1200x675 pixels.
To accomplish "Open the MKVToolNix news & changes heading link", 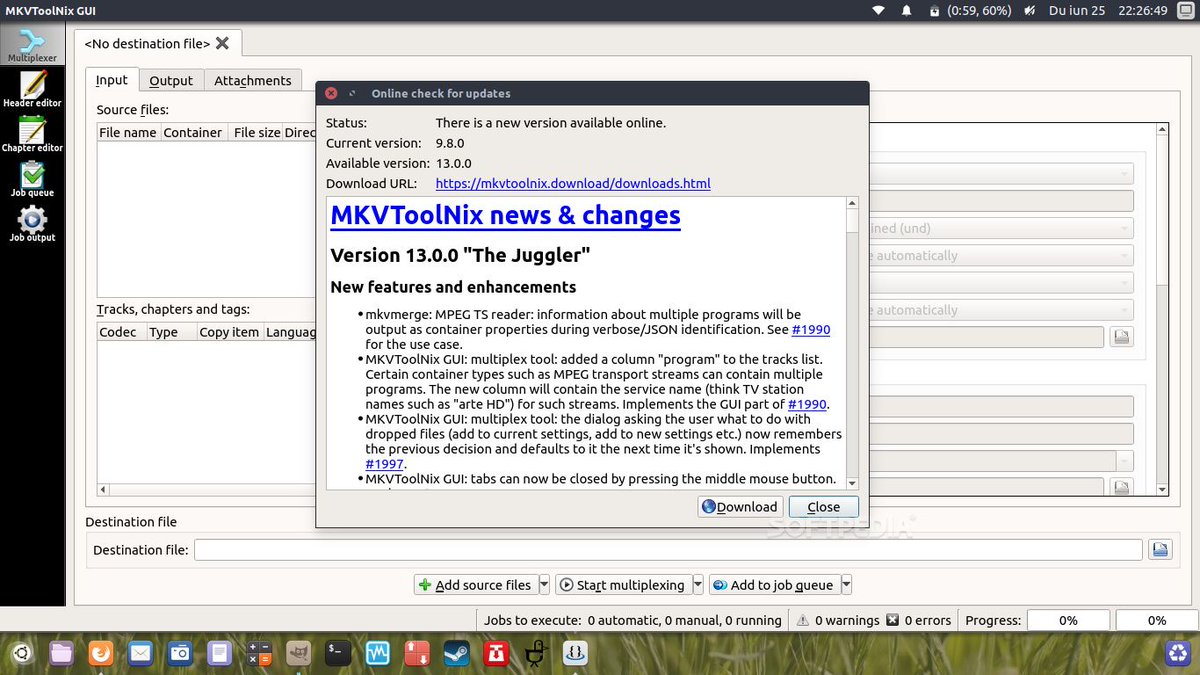I will (x=505, y=215).
